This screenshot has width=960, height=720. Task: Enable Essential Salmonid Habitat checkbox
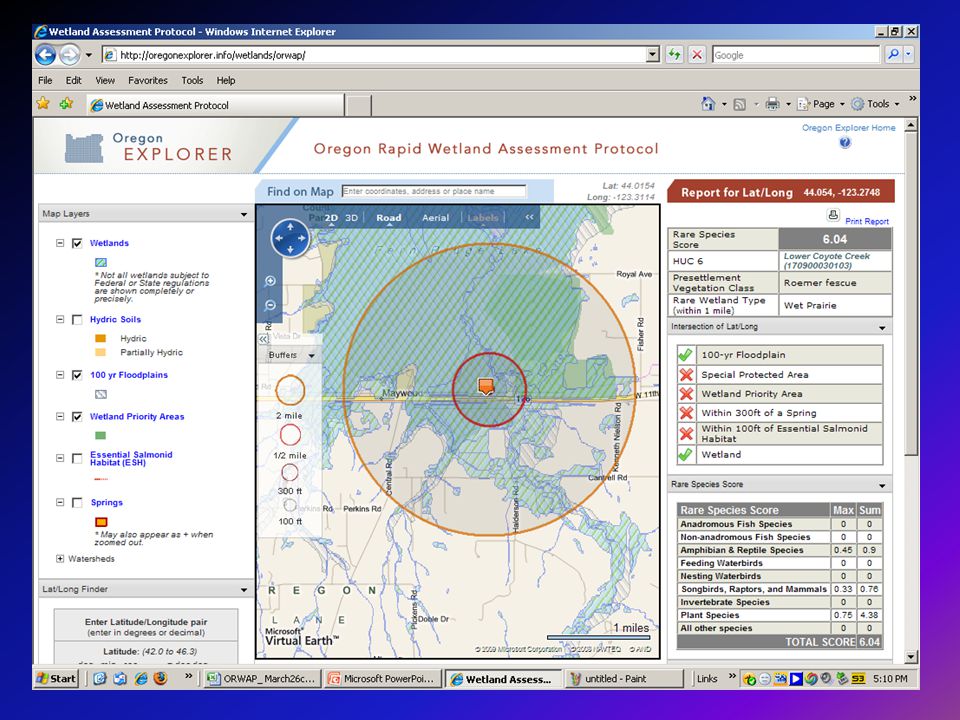pos(77,458)
